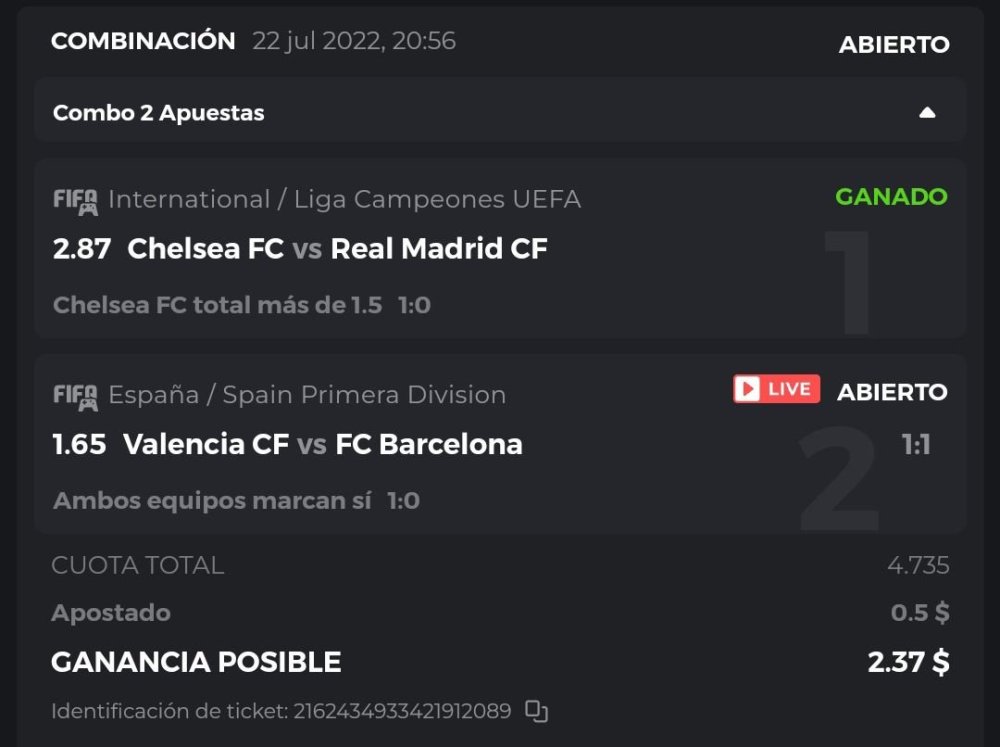Click the Ambos equipos marcan sí selection

pos(212,500)
